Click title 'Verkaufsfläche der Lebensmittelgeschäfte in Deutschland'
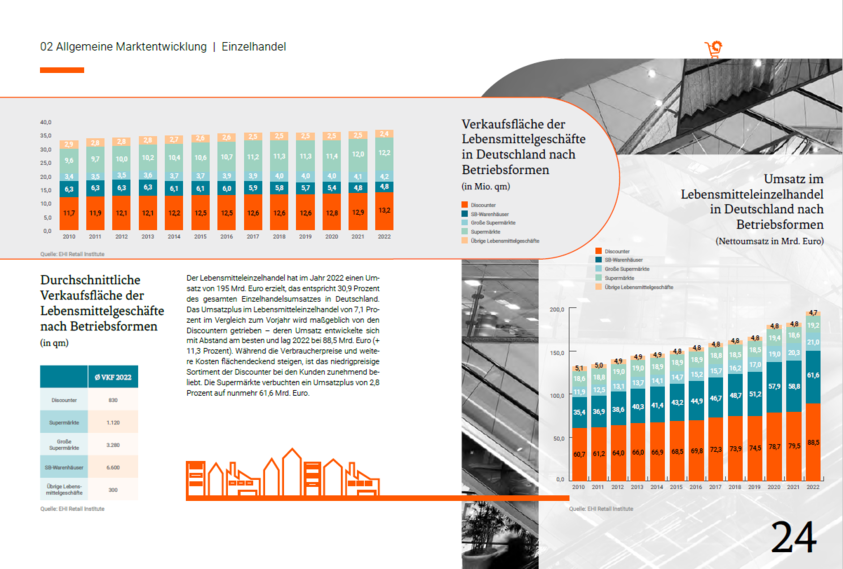 [x=523, y=147]
